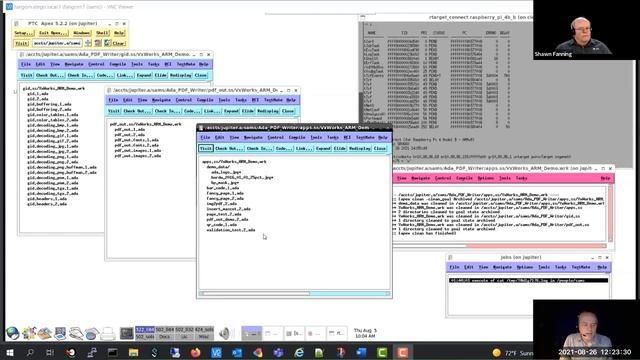Click Elide in the pdf_out.ss window toolbar
The image size is (640, 360).
[248, 111]
